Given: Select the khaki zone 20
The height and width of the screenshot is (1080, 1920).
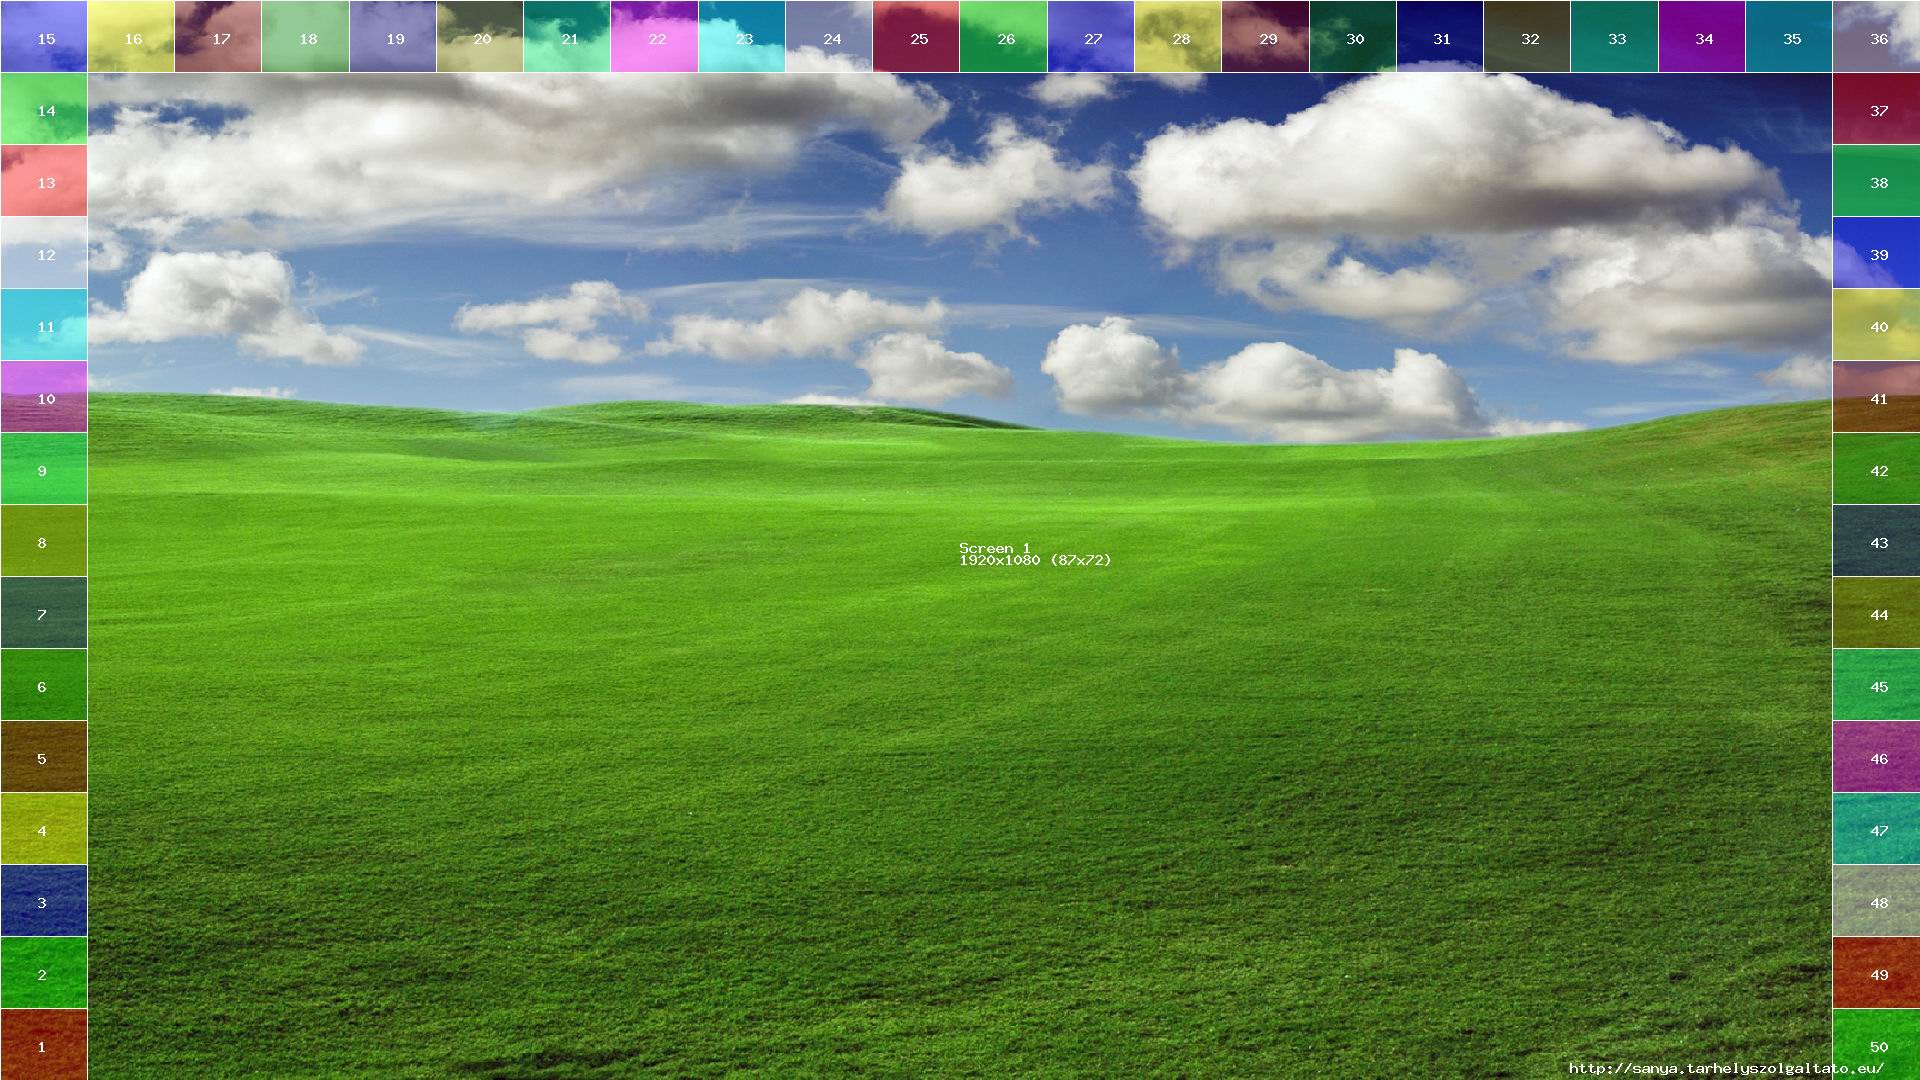Looking at the screenshot, I should (480, 36).
